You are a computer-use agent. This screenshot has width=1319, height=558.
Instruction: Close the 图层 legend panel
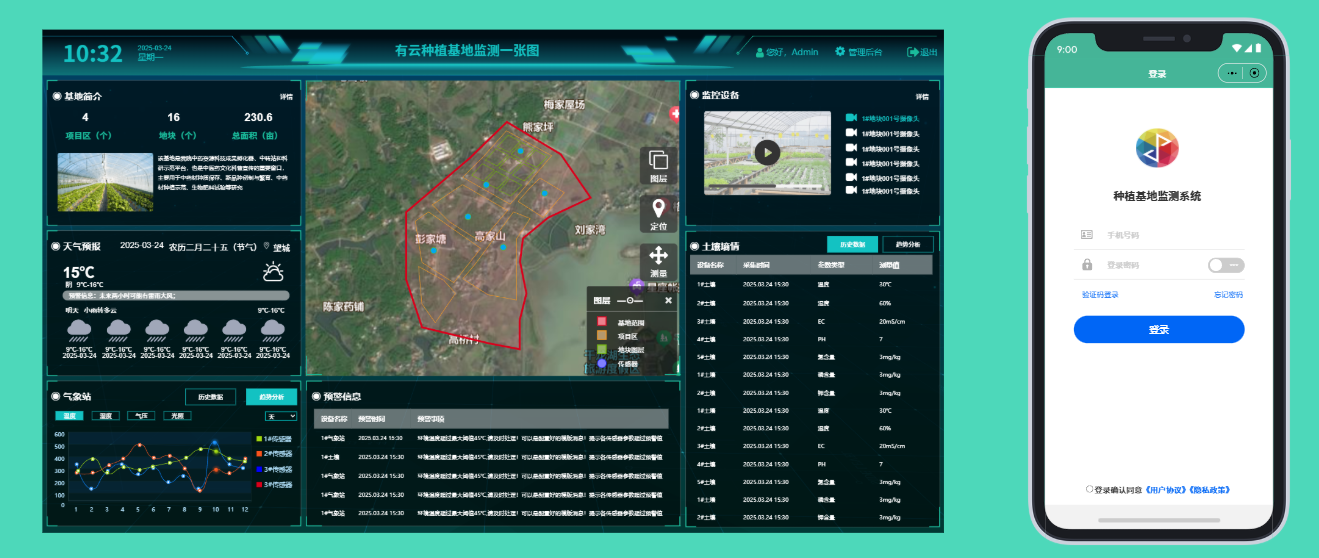[x=668, y=300]
